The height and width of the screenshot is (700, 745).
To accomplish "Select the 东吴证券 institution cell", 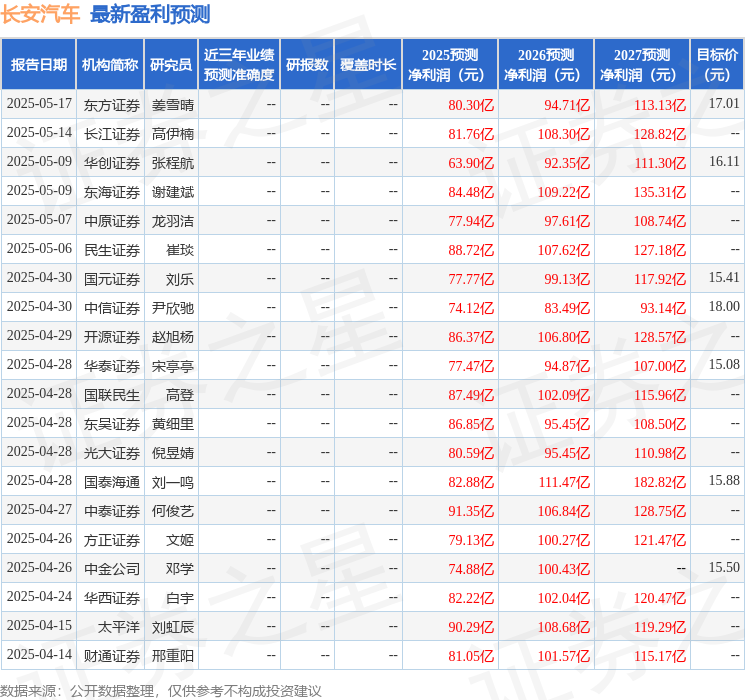I will pos(112,424).
